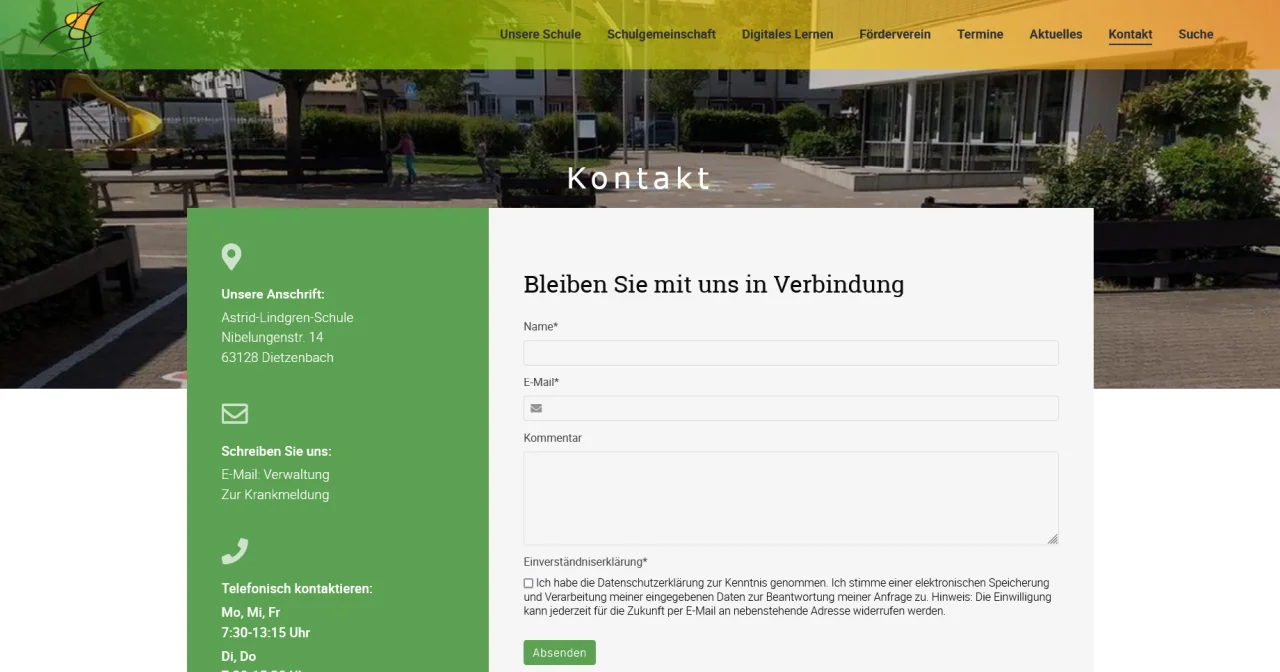Open the Unsere Schule menu
The image size is (1280, 672).
pos(540,34)
